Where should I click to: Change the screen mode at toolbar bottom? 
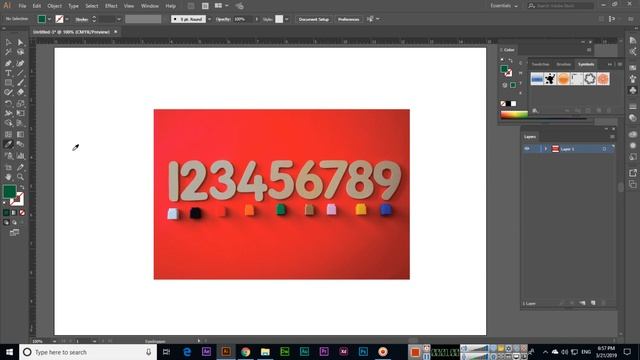pyautogui.click(x=14, y=233)
